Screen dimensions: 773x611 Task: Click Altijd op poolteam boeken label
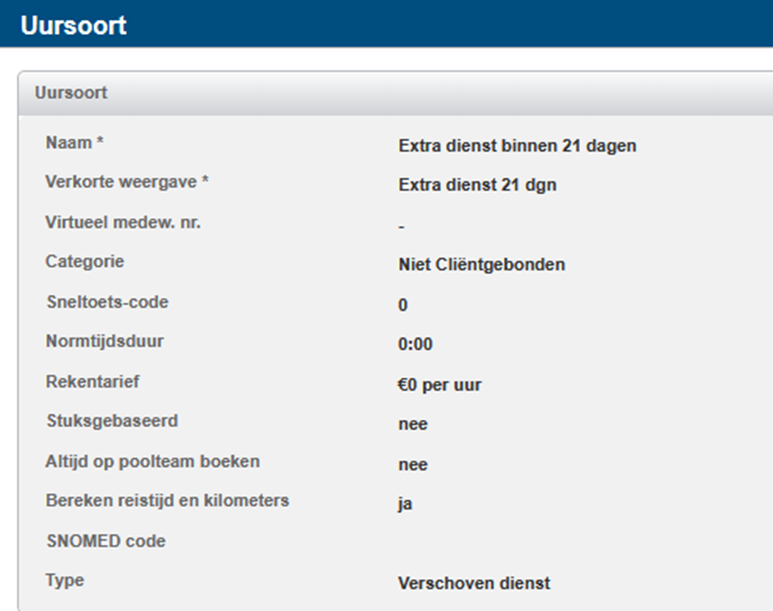152,461
